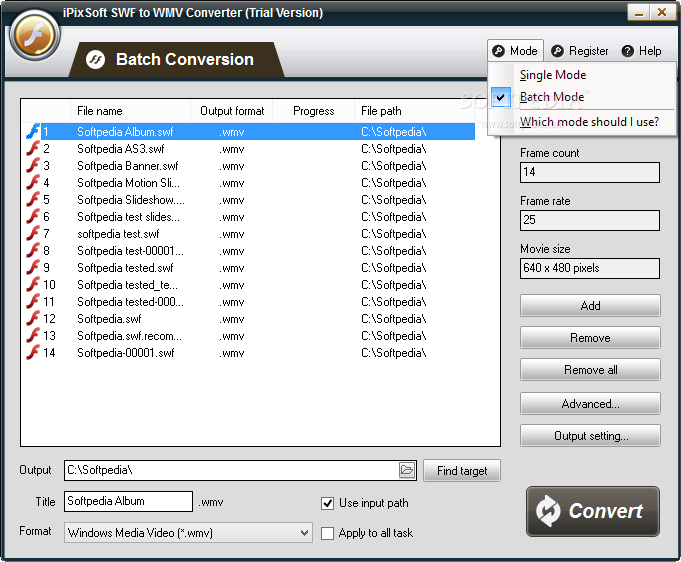Click the Flash icon beside row 5
This screenshot has height=562, width=681.
point(33,199)
